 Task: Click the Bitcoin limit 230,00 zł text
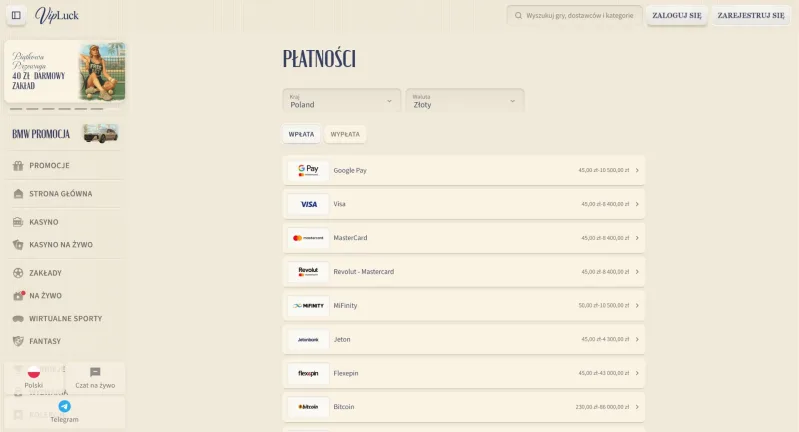point(602,407)
